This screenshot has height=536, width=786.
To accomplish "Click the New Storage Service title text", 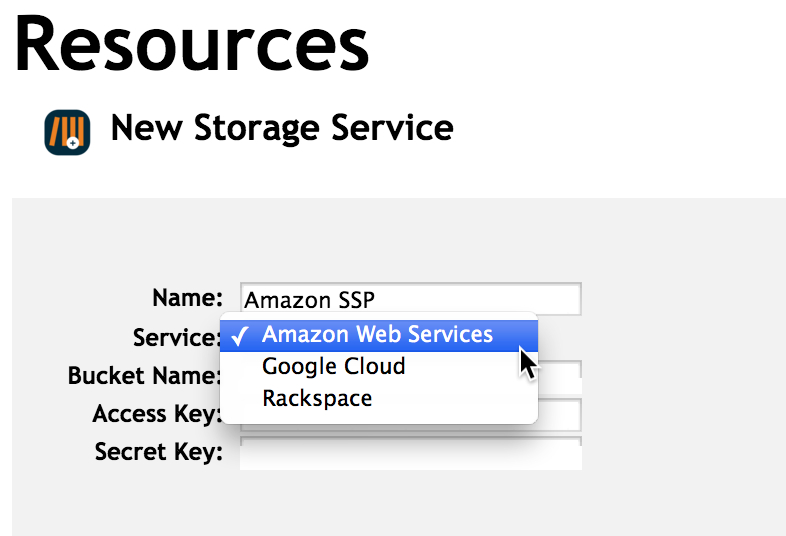I will (282, 128).
